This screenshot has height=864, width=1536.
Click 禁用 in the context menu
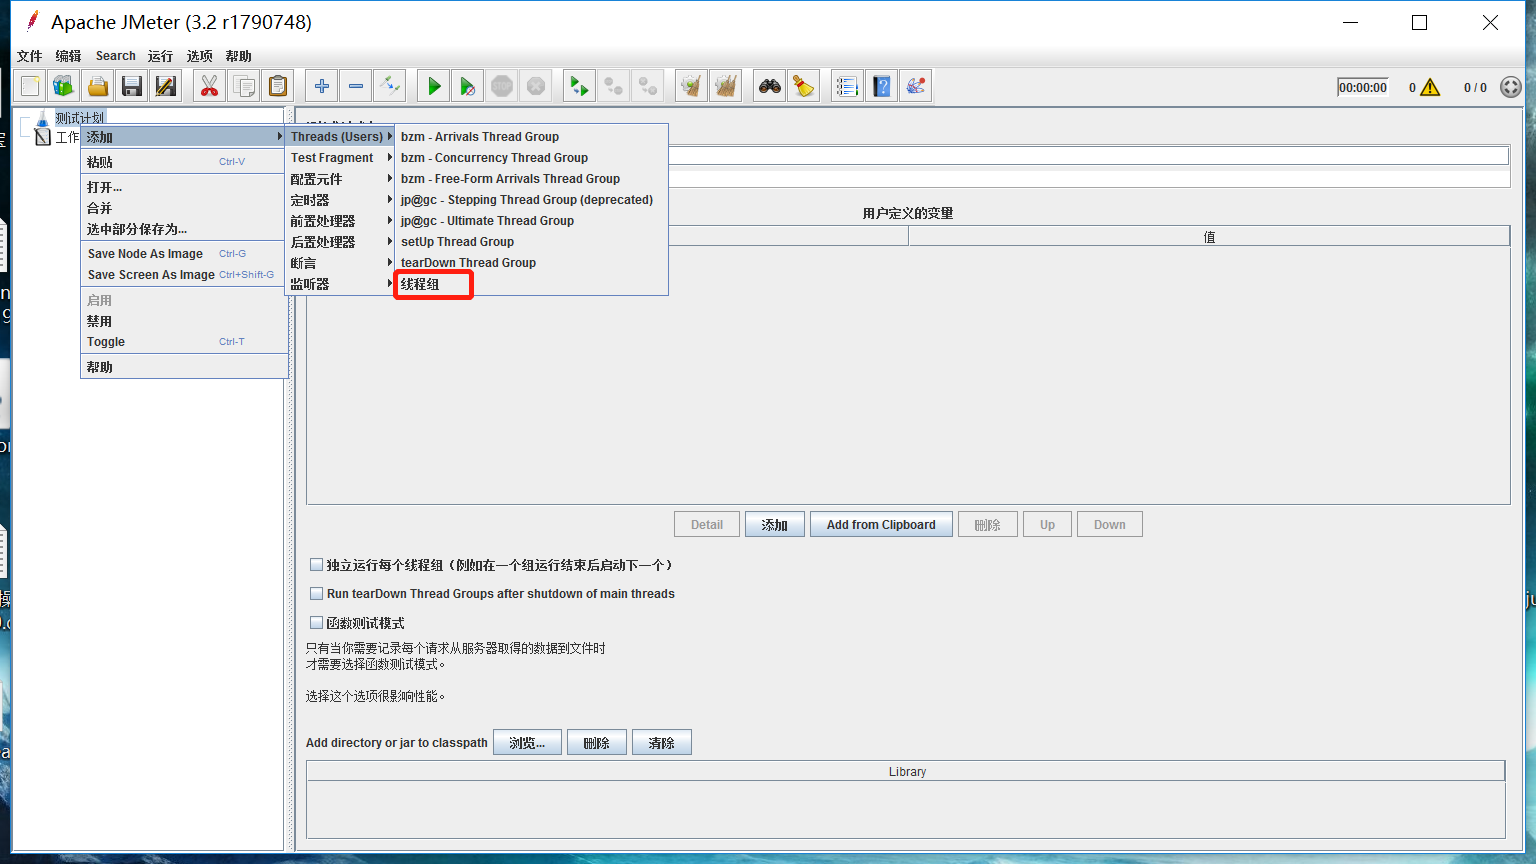point(184,321)
